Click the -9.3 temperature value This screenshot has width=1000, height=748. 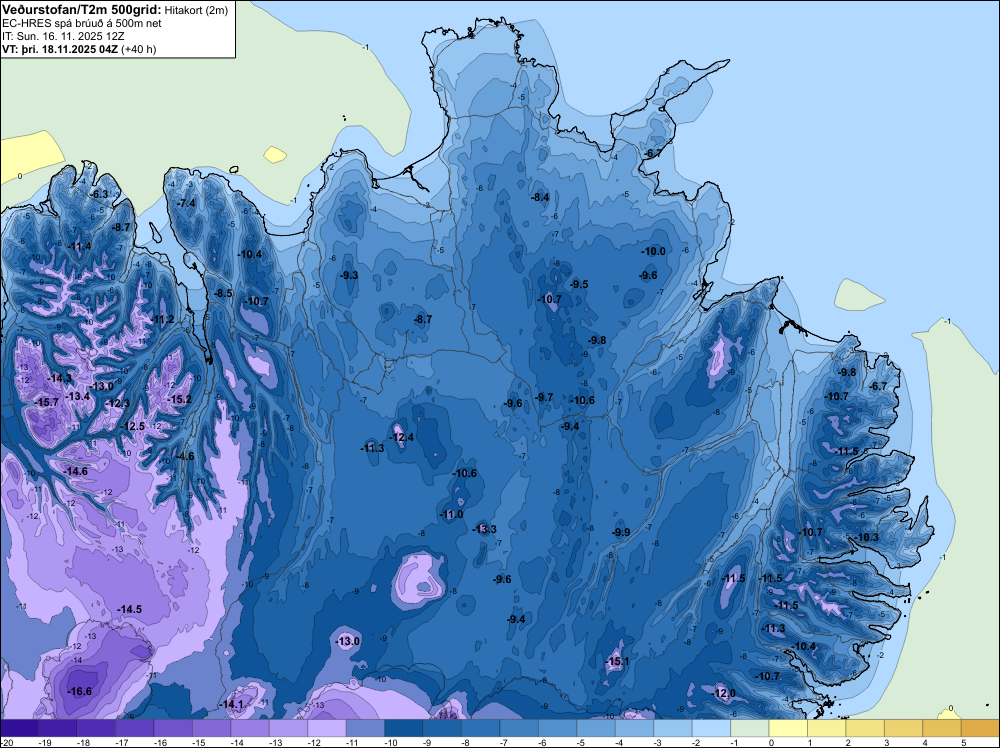point(349,275)
